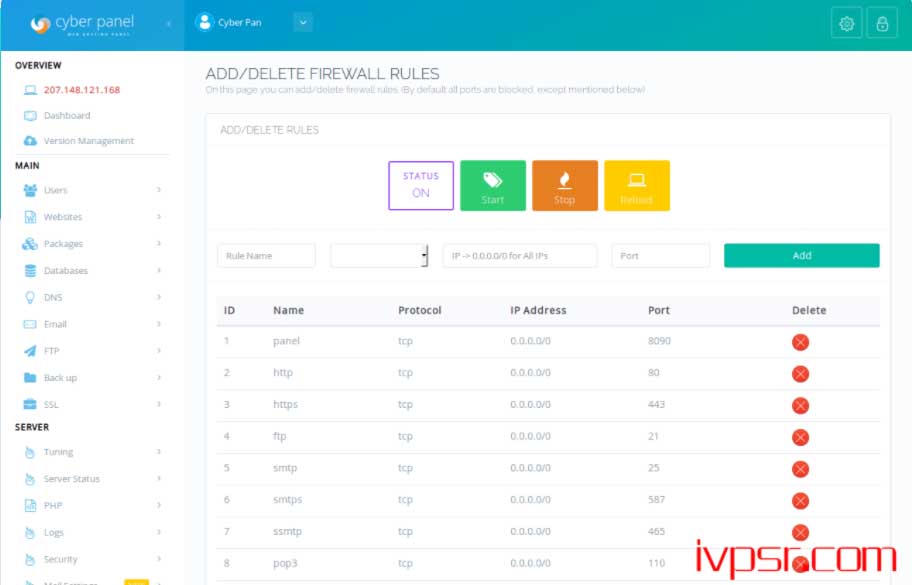Screen dimensions: 912x585
Task: Delete the smtp rule on port 25
Action: click(x=800, y=469)
